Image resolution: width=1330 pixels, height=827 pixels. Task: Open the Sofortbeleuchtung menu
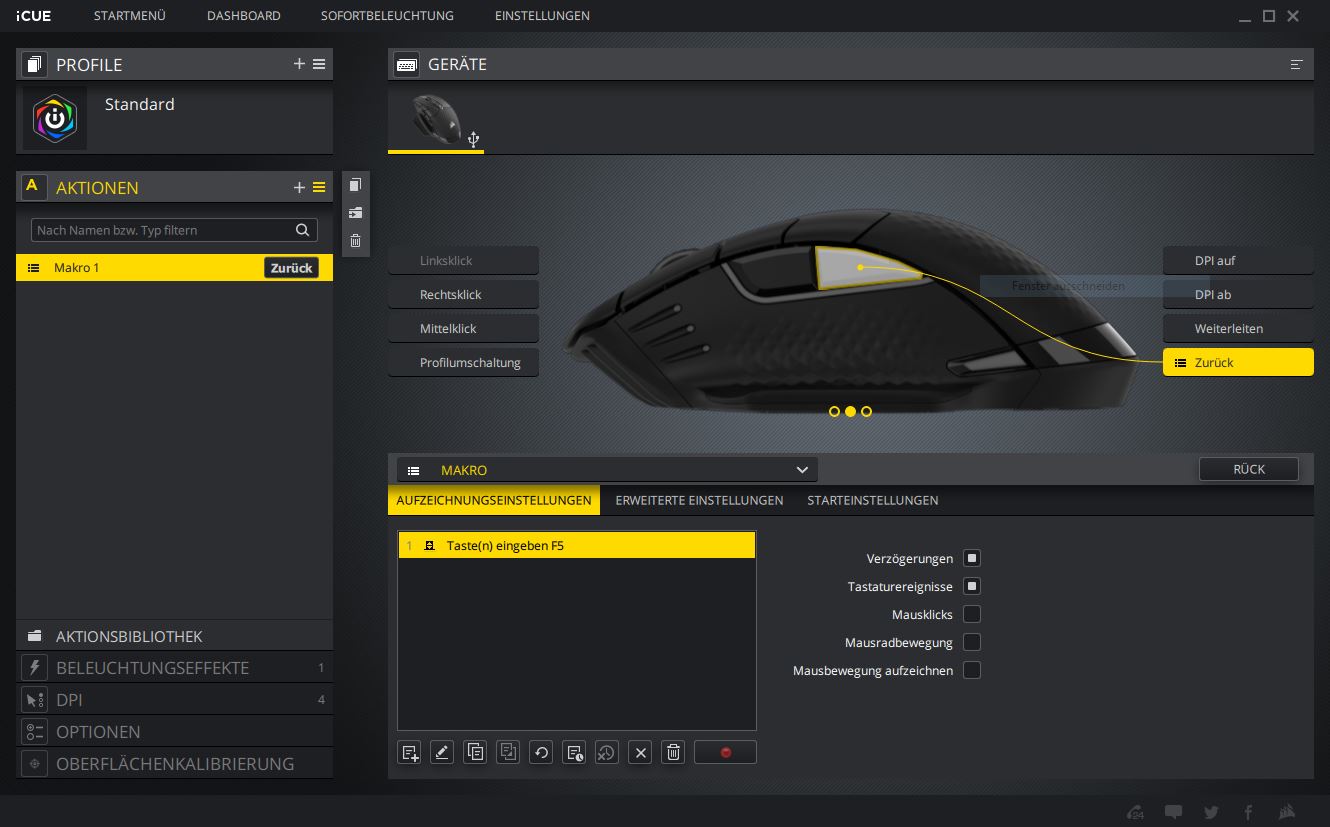click(x=387, y=16)
